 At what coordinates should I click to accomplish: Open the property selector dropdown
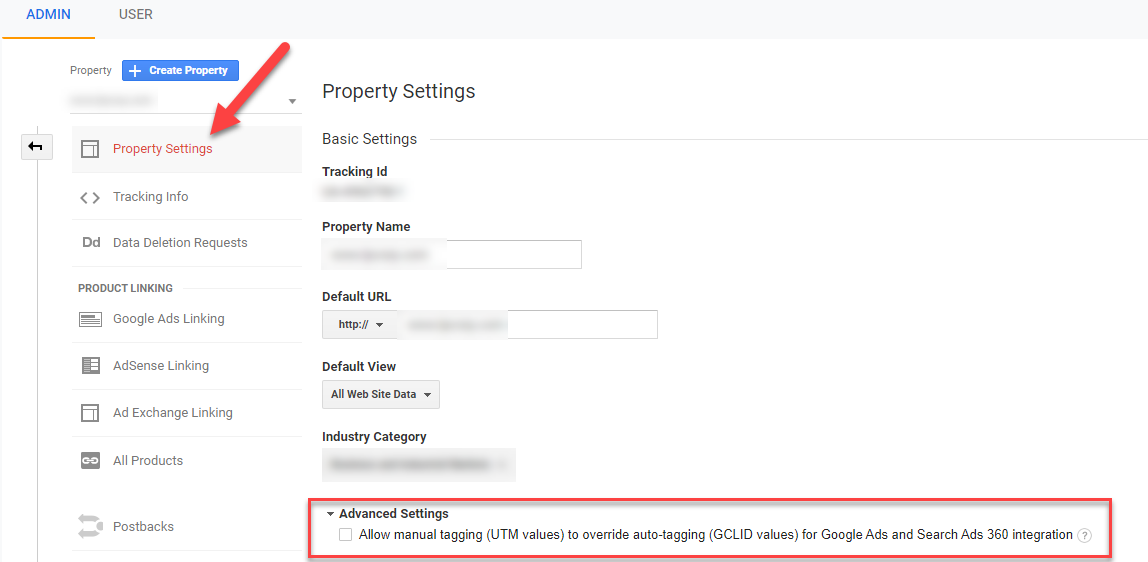click(292, 101)
